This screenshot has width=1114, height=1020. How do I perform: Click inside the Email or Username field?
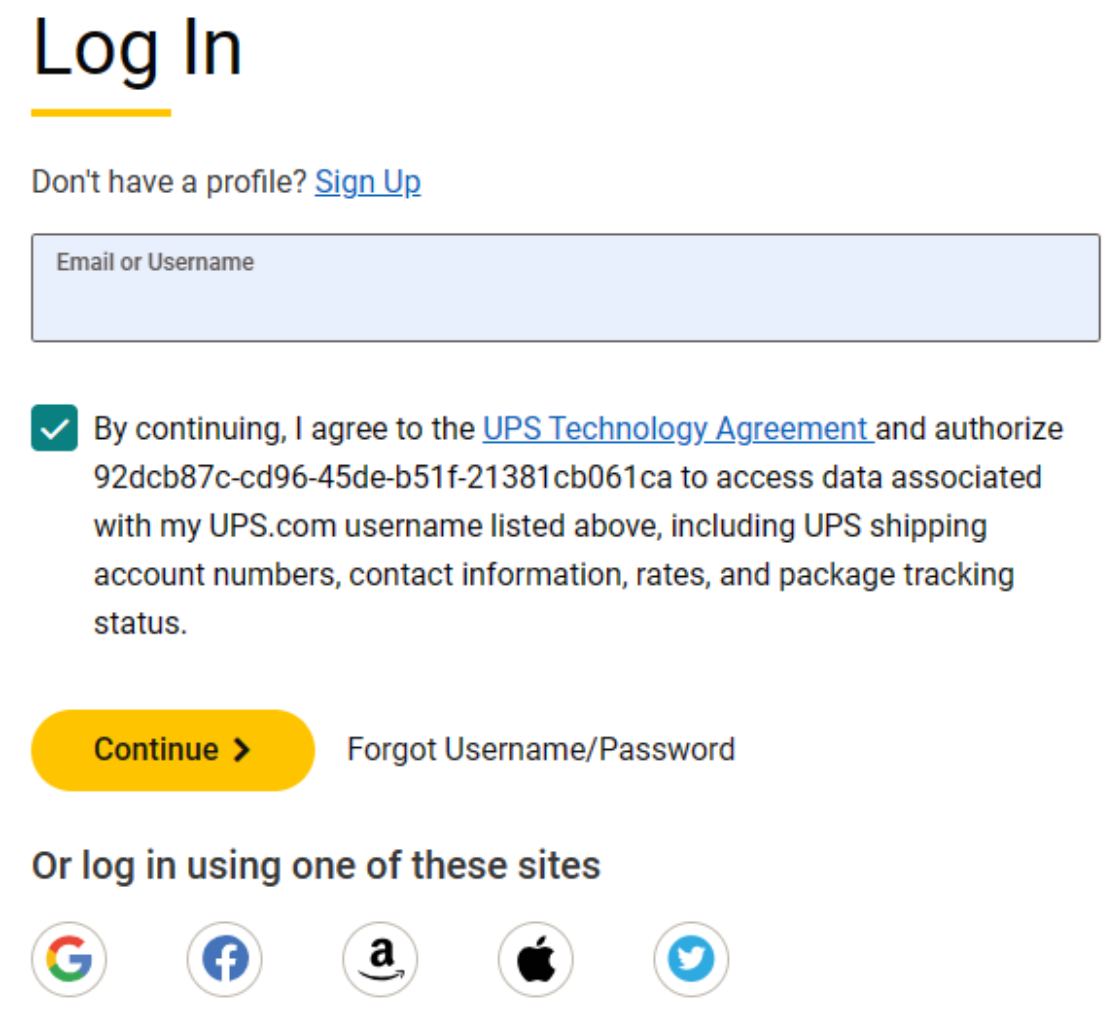tap(557, 288)
